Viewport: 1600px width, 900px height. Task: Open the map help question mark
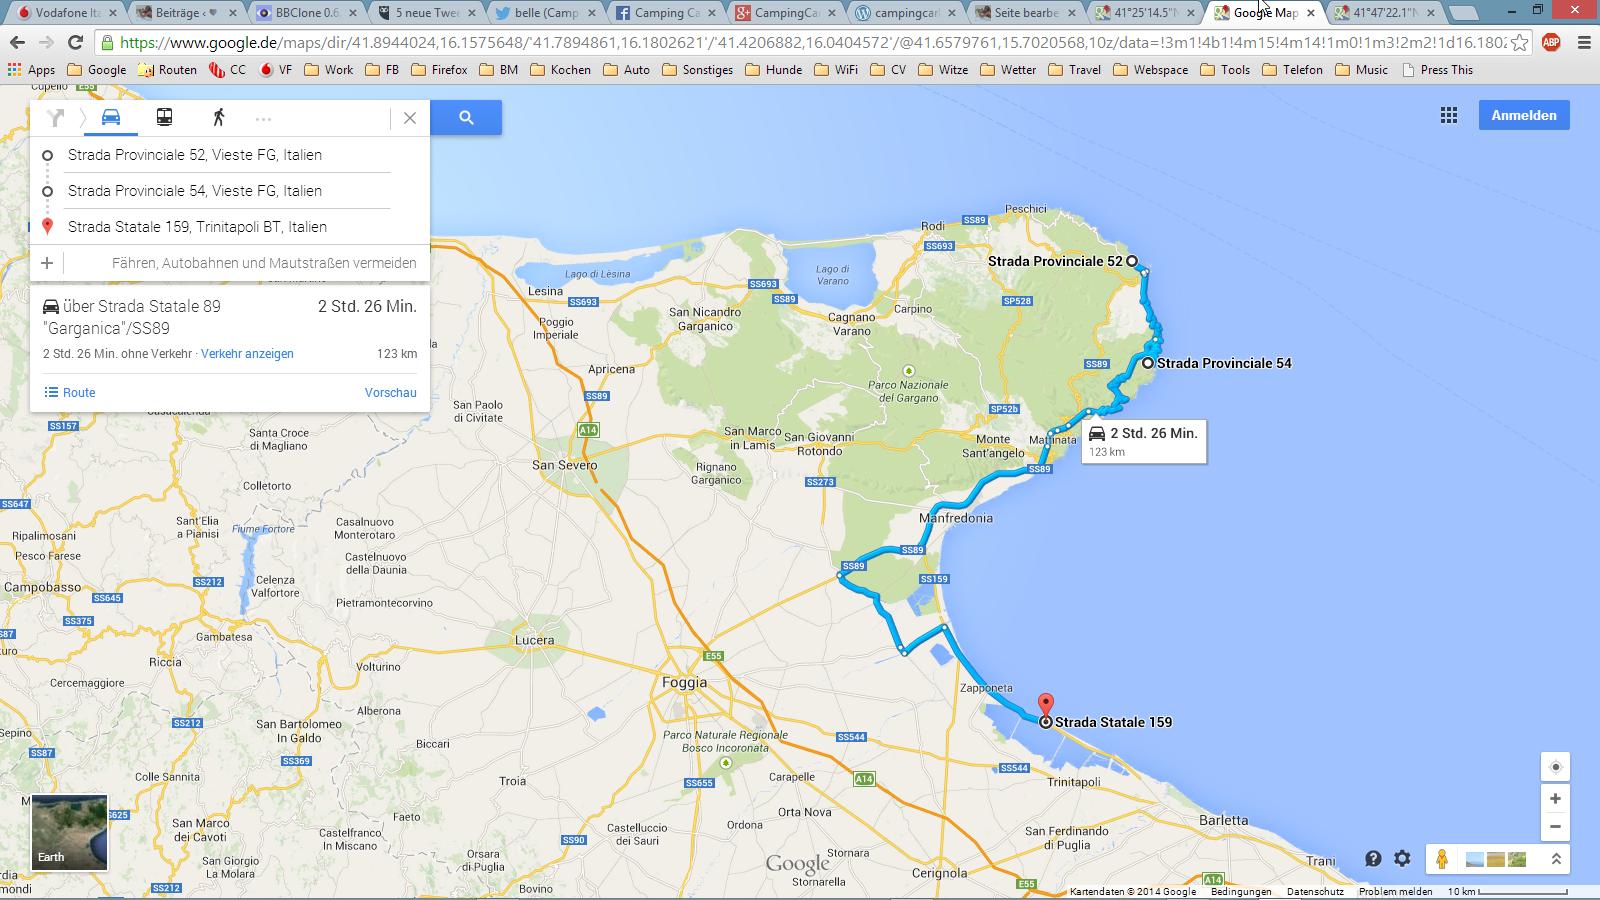coord(1373,859)
